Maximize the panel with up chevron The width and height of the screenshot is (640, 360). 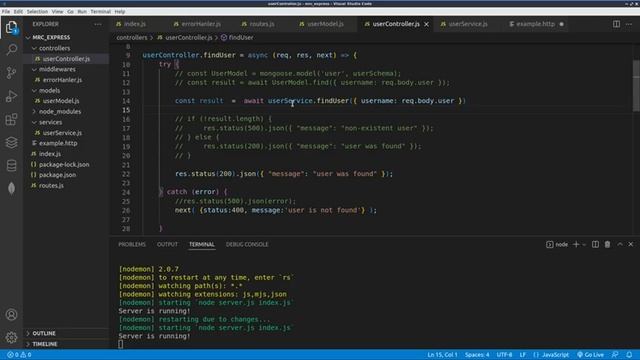620,244
